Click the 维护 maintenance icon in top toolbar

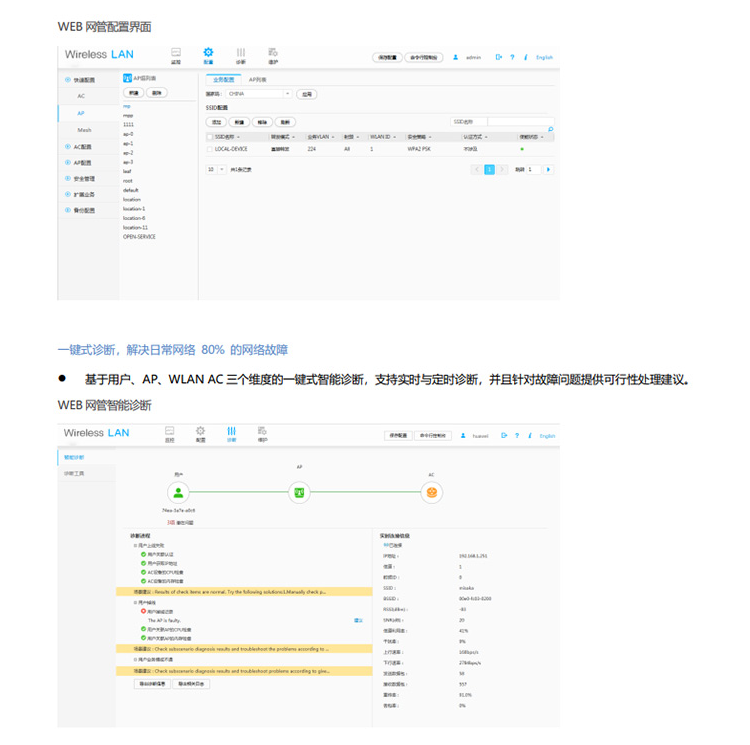[272, 52]
